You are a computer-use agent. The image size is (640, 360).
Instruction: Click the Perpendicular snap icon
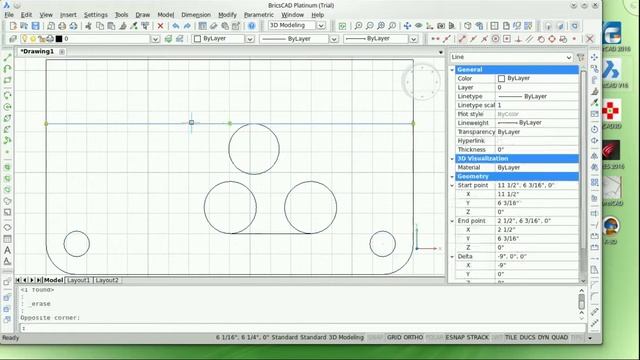coord(518,39)
